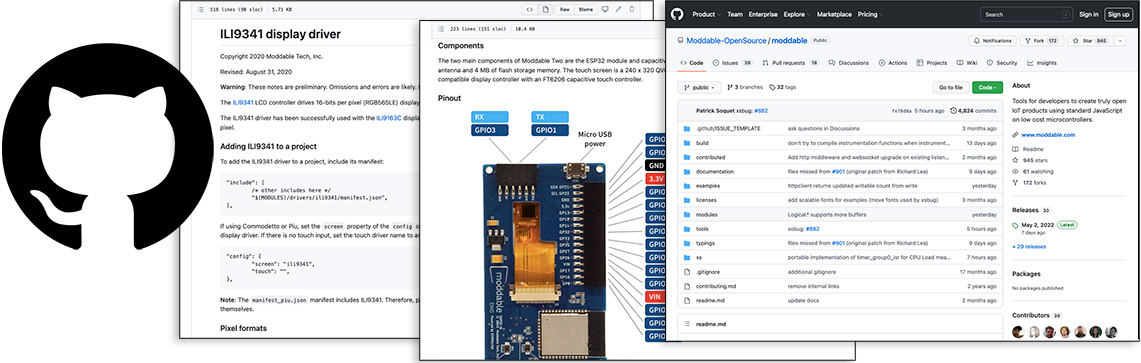Click the folder icon for the examples row
The height and width of the screenshot is (363, 1141).
coord(687,186)
